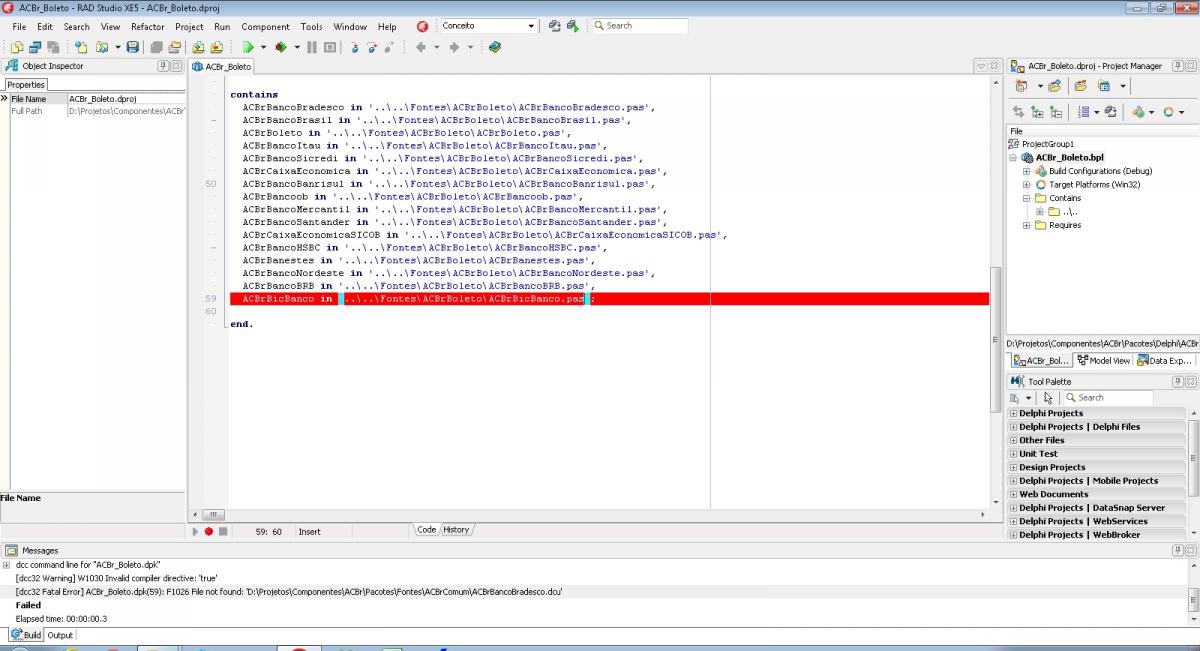Click the Tool Palette search field
The height and width of the screenshot is (651, 1200).
tap(1107, 398)
